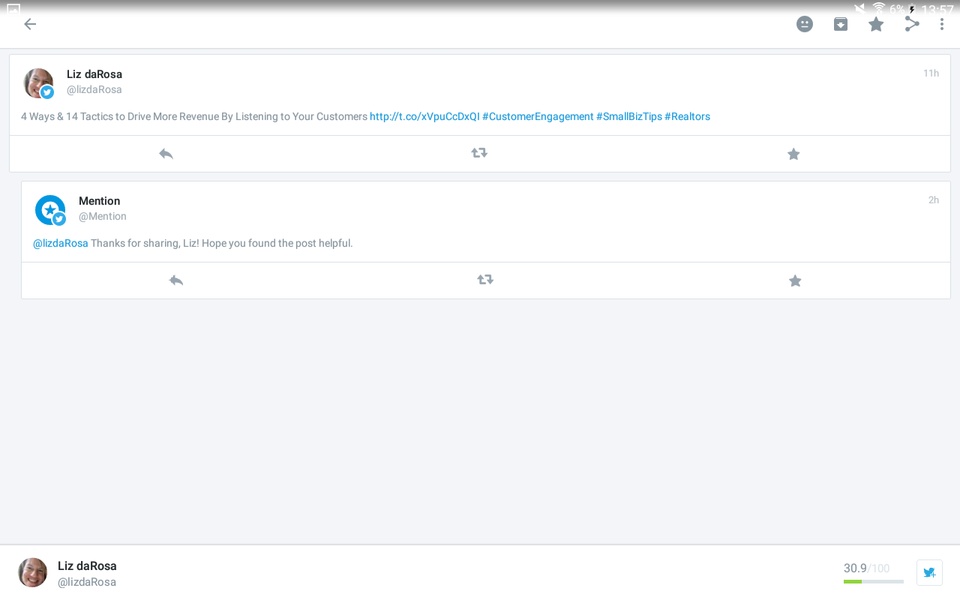The image size is (960, 600).
Task: Select the @lizdaRosa handle in the bottom bar
Action: 86,582
